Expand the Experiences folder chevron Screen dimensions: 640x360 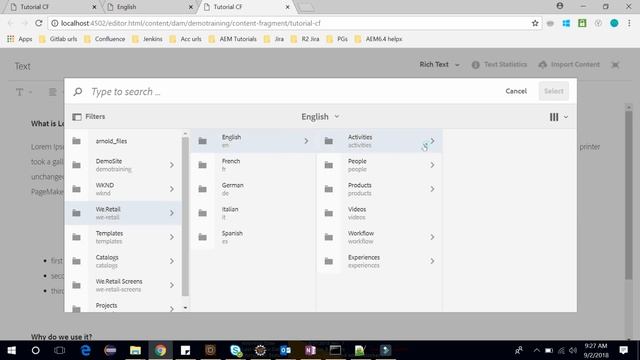click(x=432, y=261)
